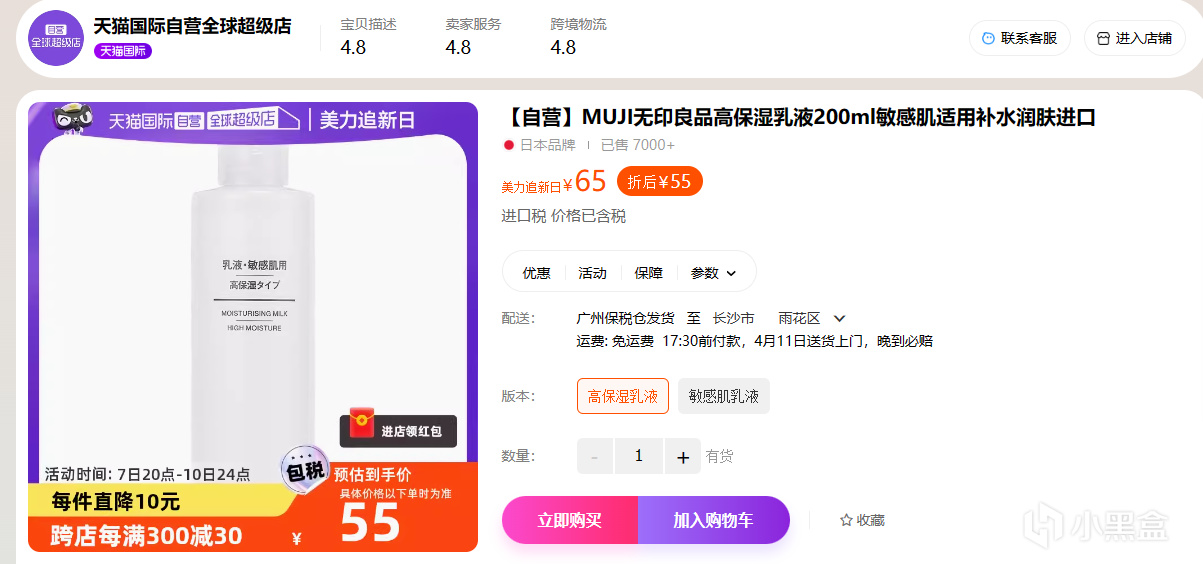The image size is (1203, 564).
Task: Contact customer service via 联系客服
Action: (1019, 38)
